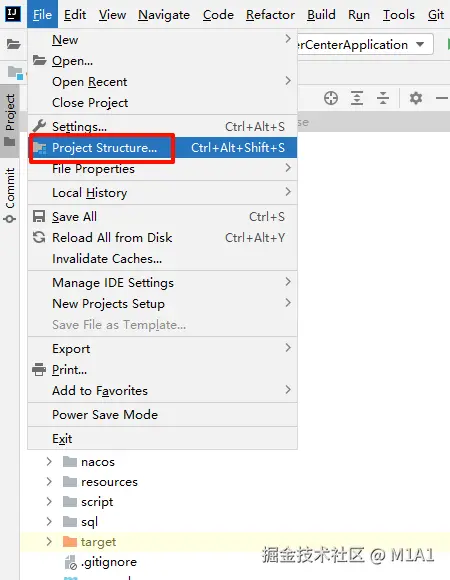Open the View menu
Image resolution: width=450 pixels, height=580 pixels.
click(112, 15)
